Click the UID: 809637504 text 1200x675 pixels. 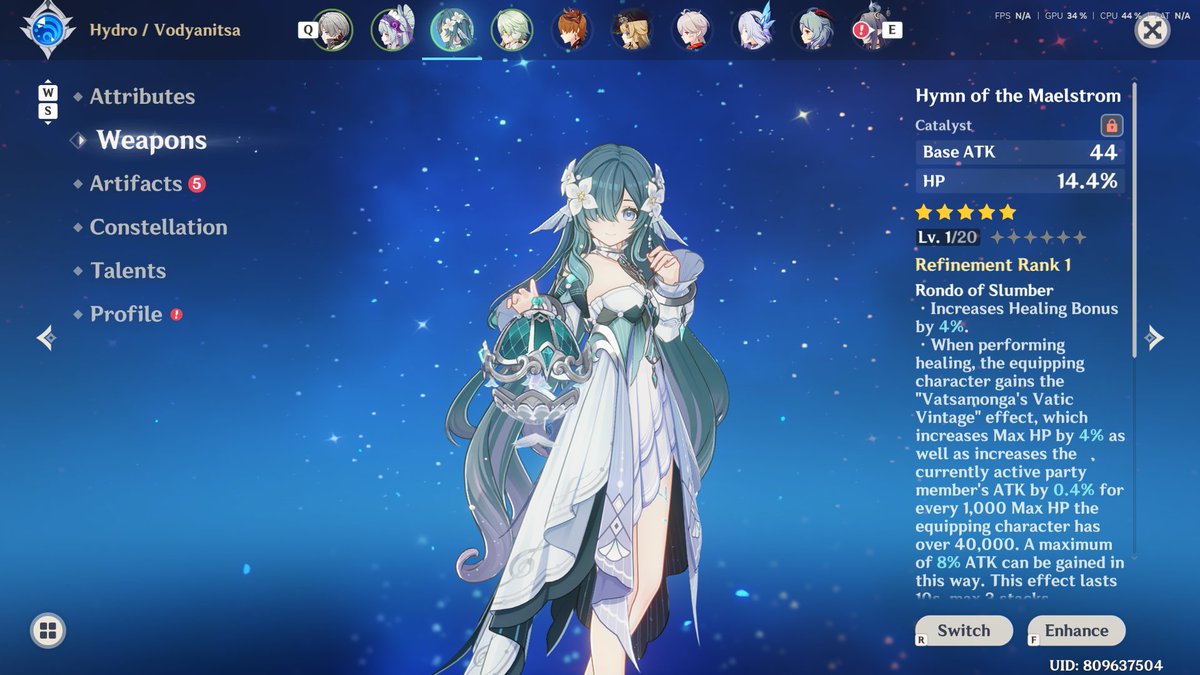1106,665
